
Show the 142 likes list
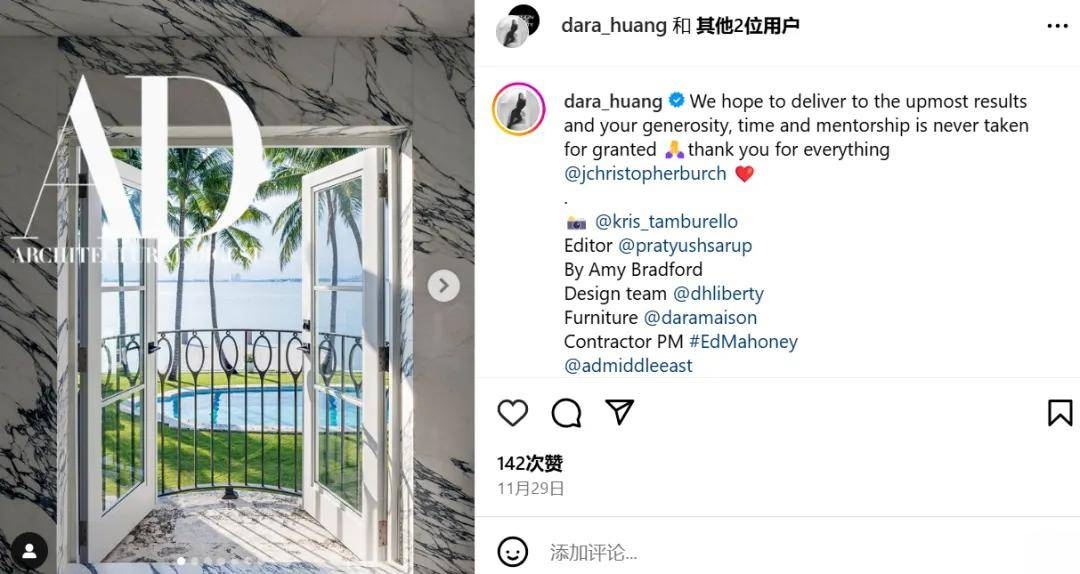click(x=530, y=464)
